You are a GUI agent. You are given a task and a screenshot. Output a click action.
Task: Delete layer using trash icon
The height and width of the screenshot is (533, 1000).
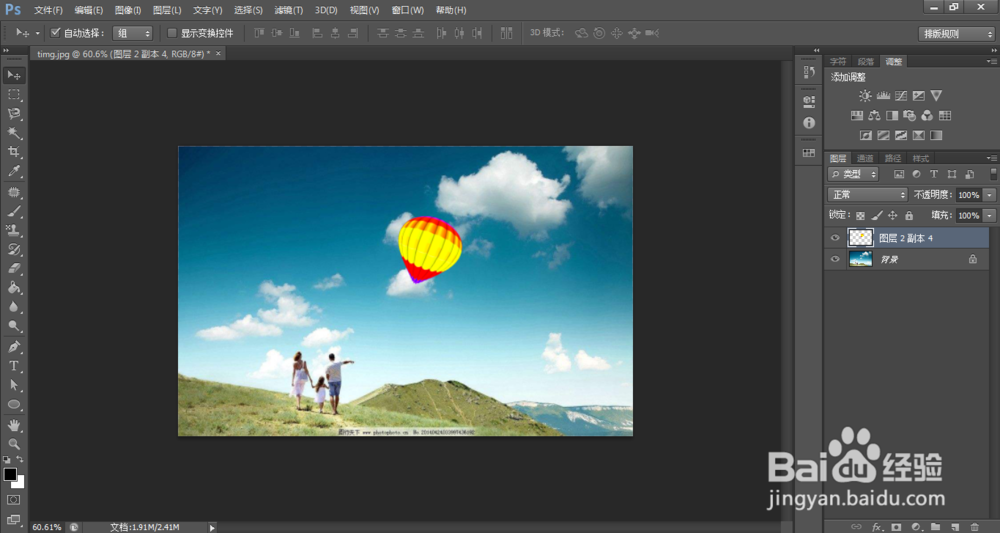pyautogui.click(x=974, y=527)
